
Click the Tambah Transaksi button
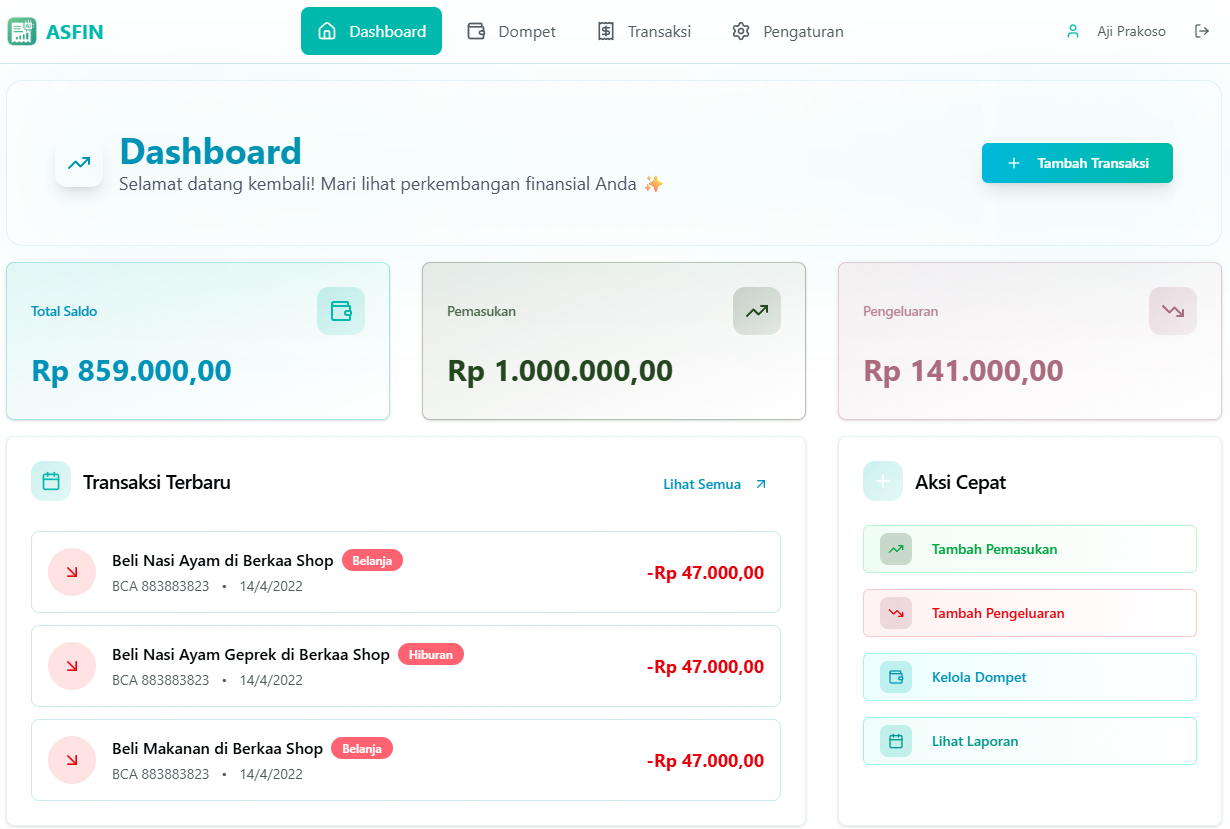1077,163
